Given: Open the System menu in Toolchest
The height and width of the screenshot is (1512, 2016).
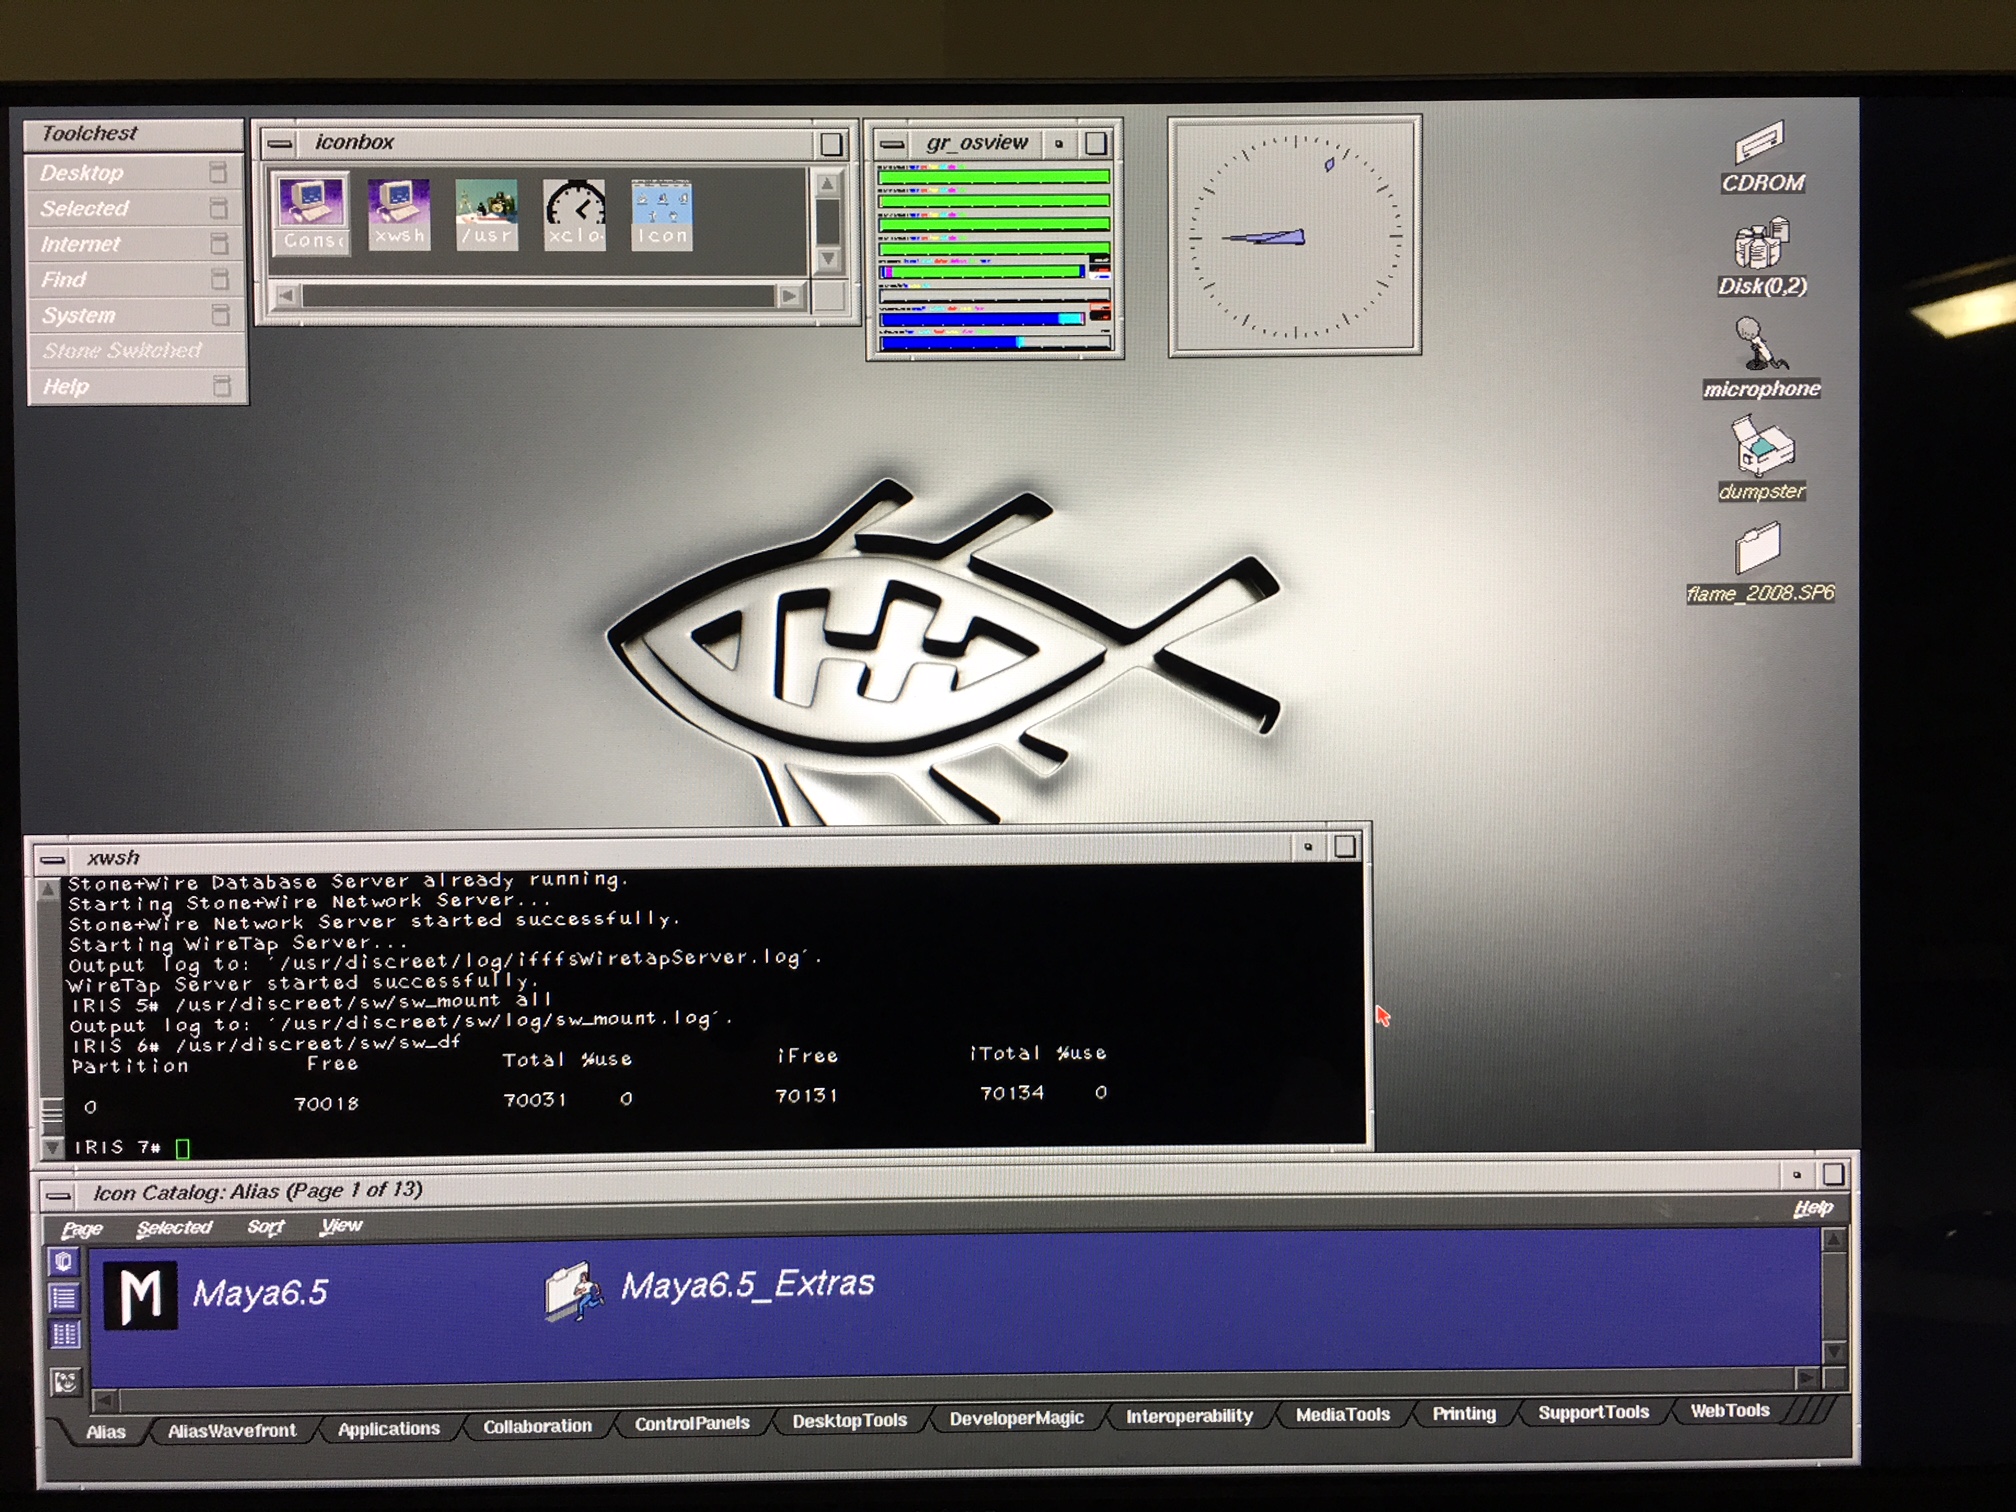Looking at the screenshot, I should pyautogui.click(x=135, y=315).
